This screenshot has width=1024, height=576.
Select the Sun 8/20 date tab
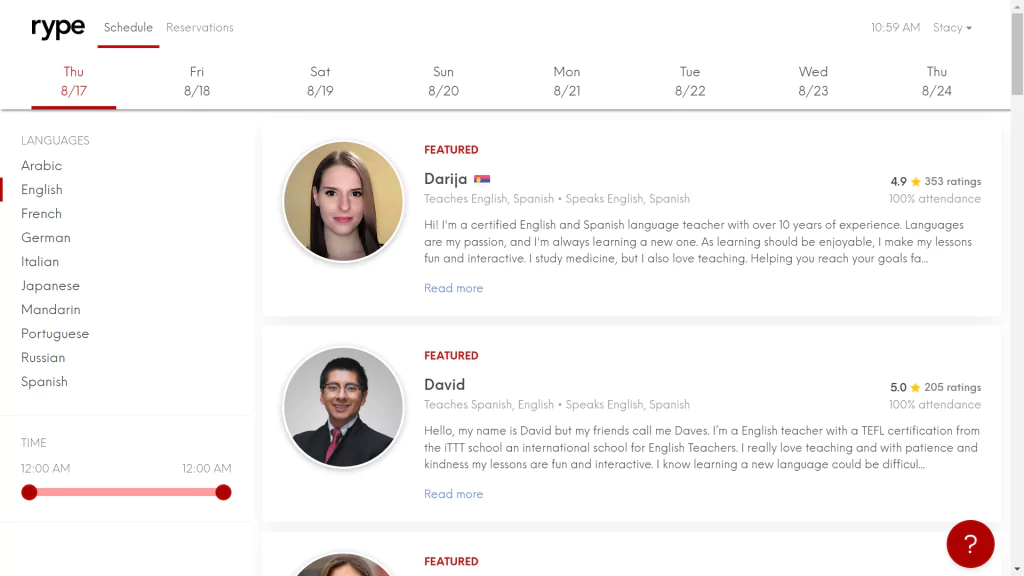click(443, 82)
